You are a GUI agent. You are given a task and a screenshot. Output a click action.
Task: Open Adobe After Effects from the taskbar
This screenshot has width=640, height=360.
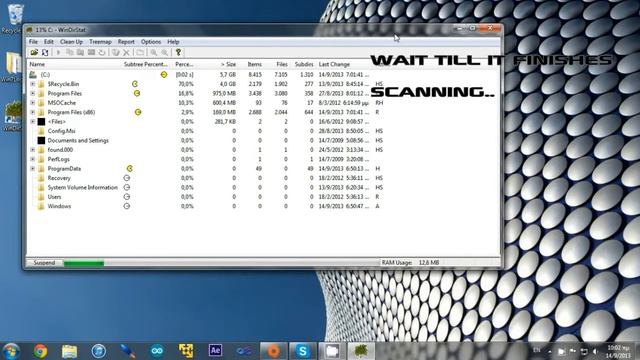pos(215,350)
